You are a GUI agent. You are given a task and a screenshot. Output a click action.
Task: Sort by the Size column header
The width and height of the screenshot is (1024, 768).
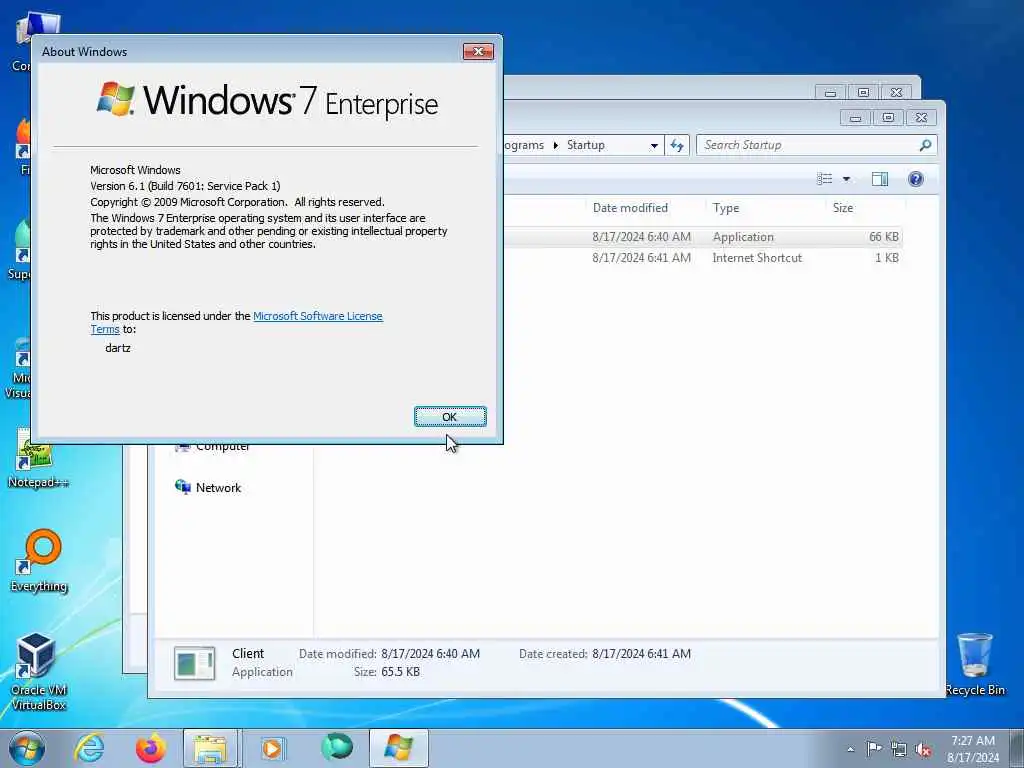[x=842, y=208]
